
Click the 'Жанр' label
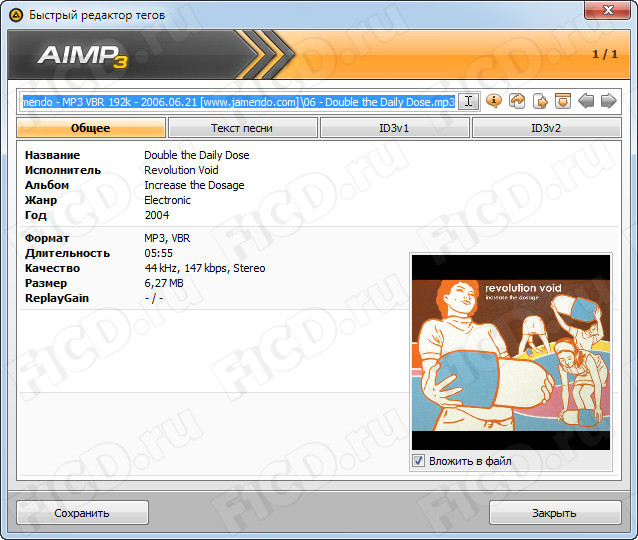pos(41,200)
